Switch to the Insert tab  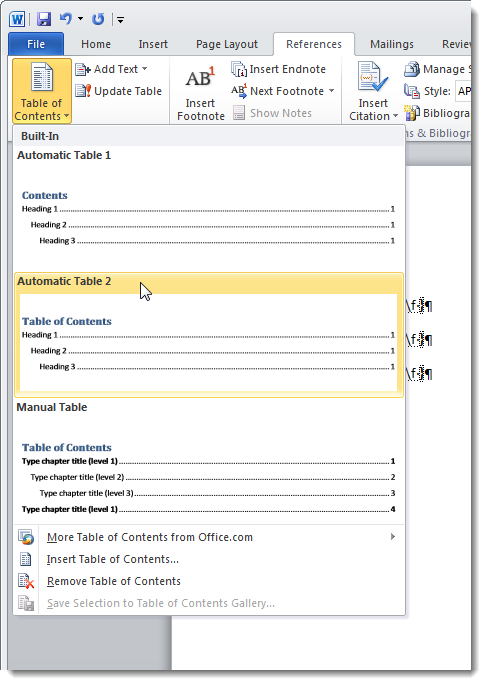pos(153,44)
